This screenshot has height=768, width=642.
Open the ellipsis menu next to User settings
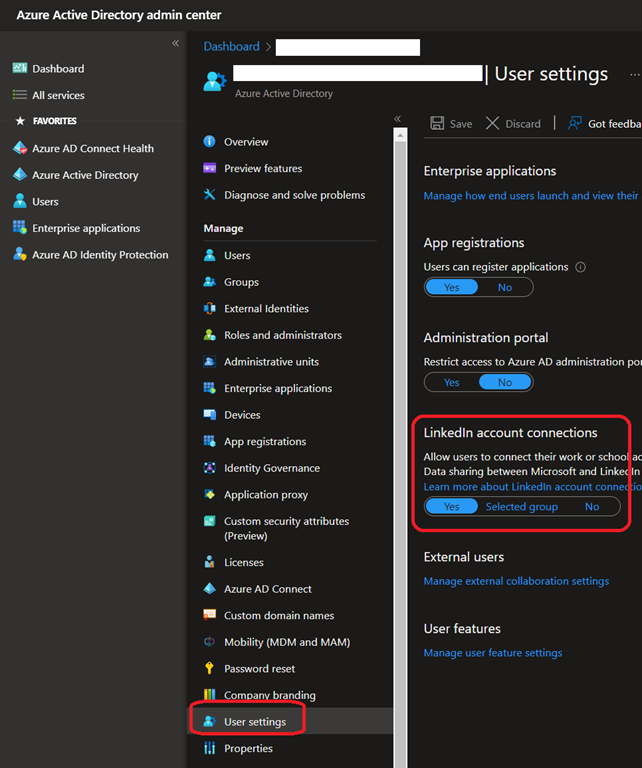pyautogui.click(x=634, y=75)
